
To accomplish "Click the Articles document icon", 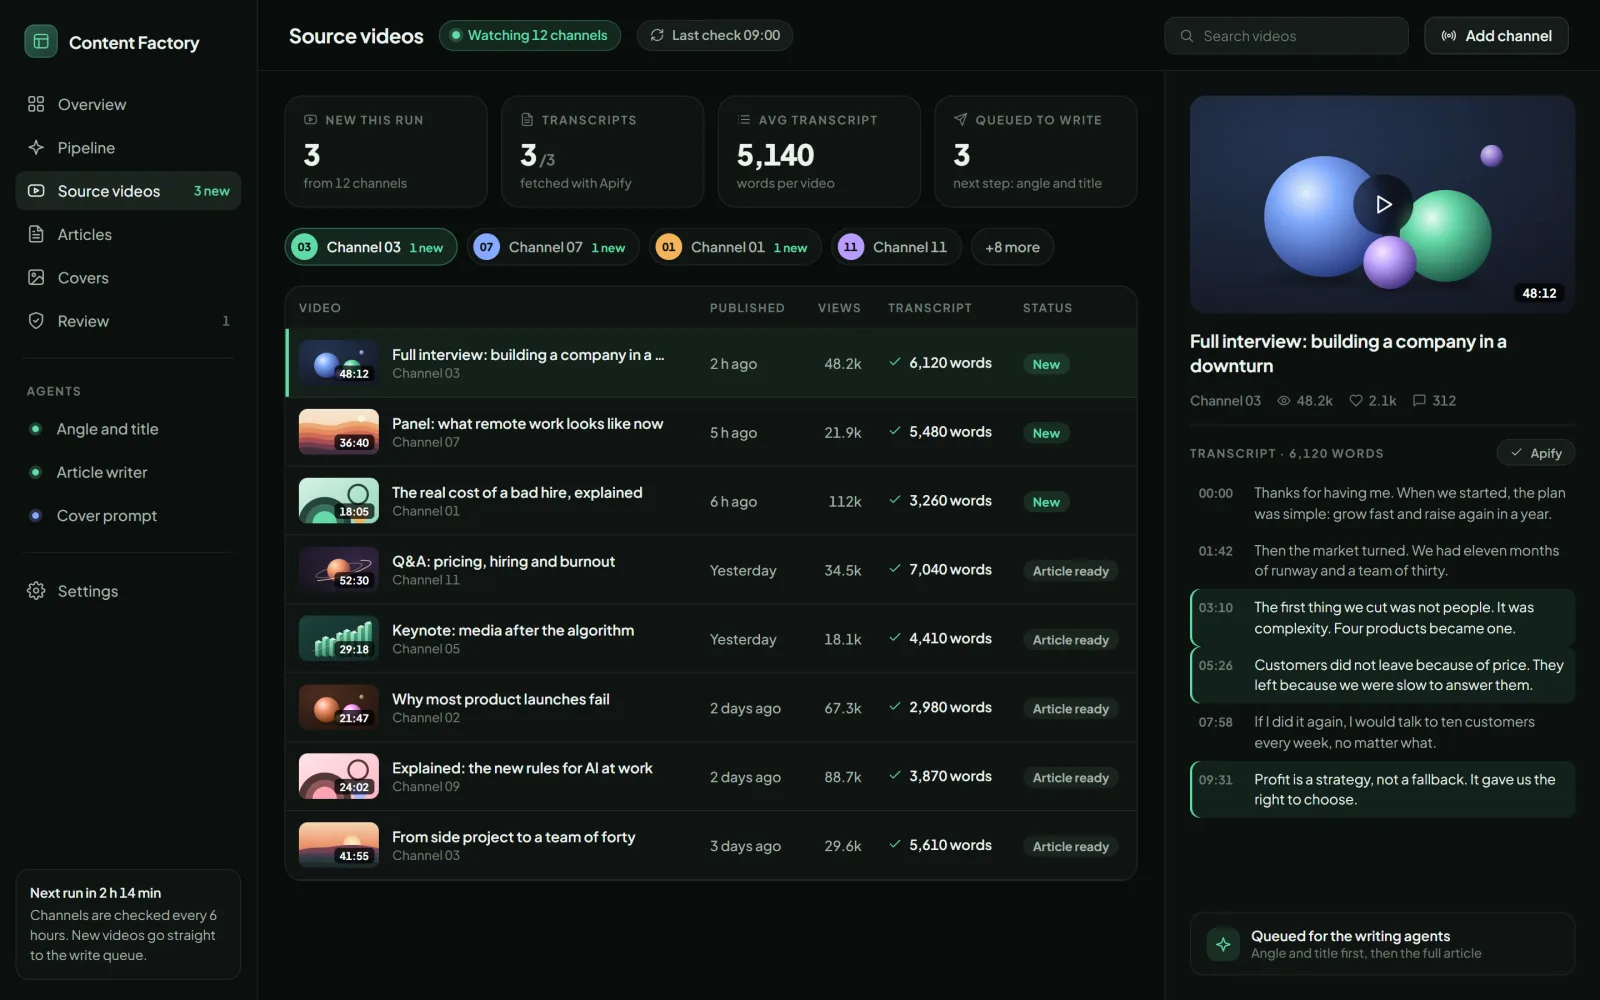I will (x=36, y=234).
